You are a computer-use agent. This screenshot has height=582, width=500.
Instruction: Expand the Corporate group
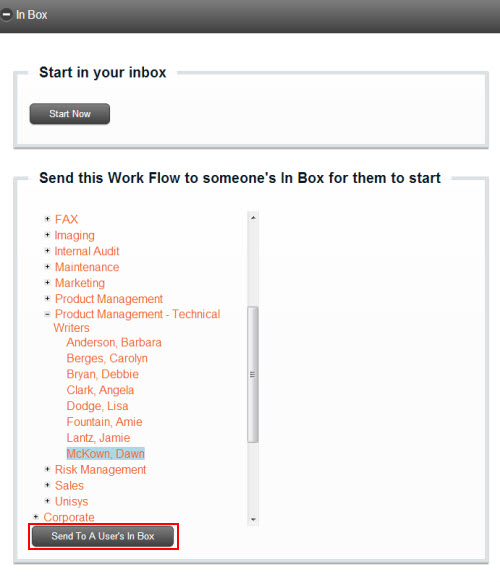coord(36,517)
